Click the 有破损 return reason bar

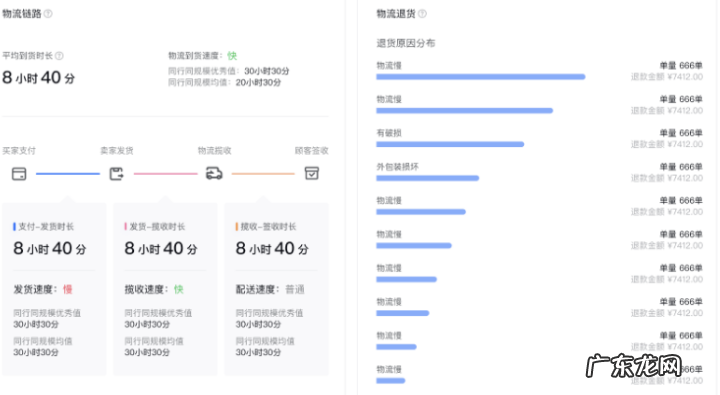pyautogui.click(x=450, y=144)
